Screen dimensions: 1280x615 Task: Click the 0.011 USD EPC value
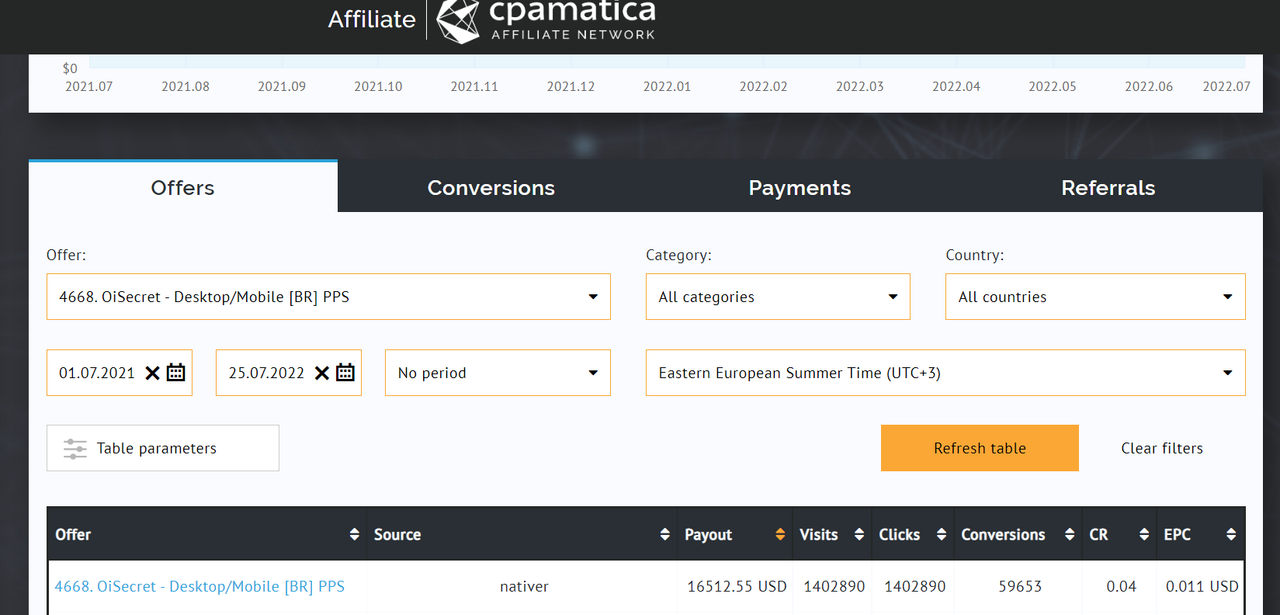(x=1202, y=587)
